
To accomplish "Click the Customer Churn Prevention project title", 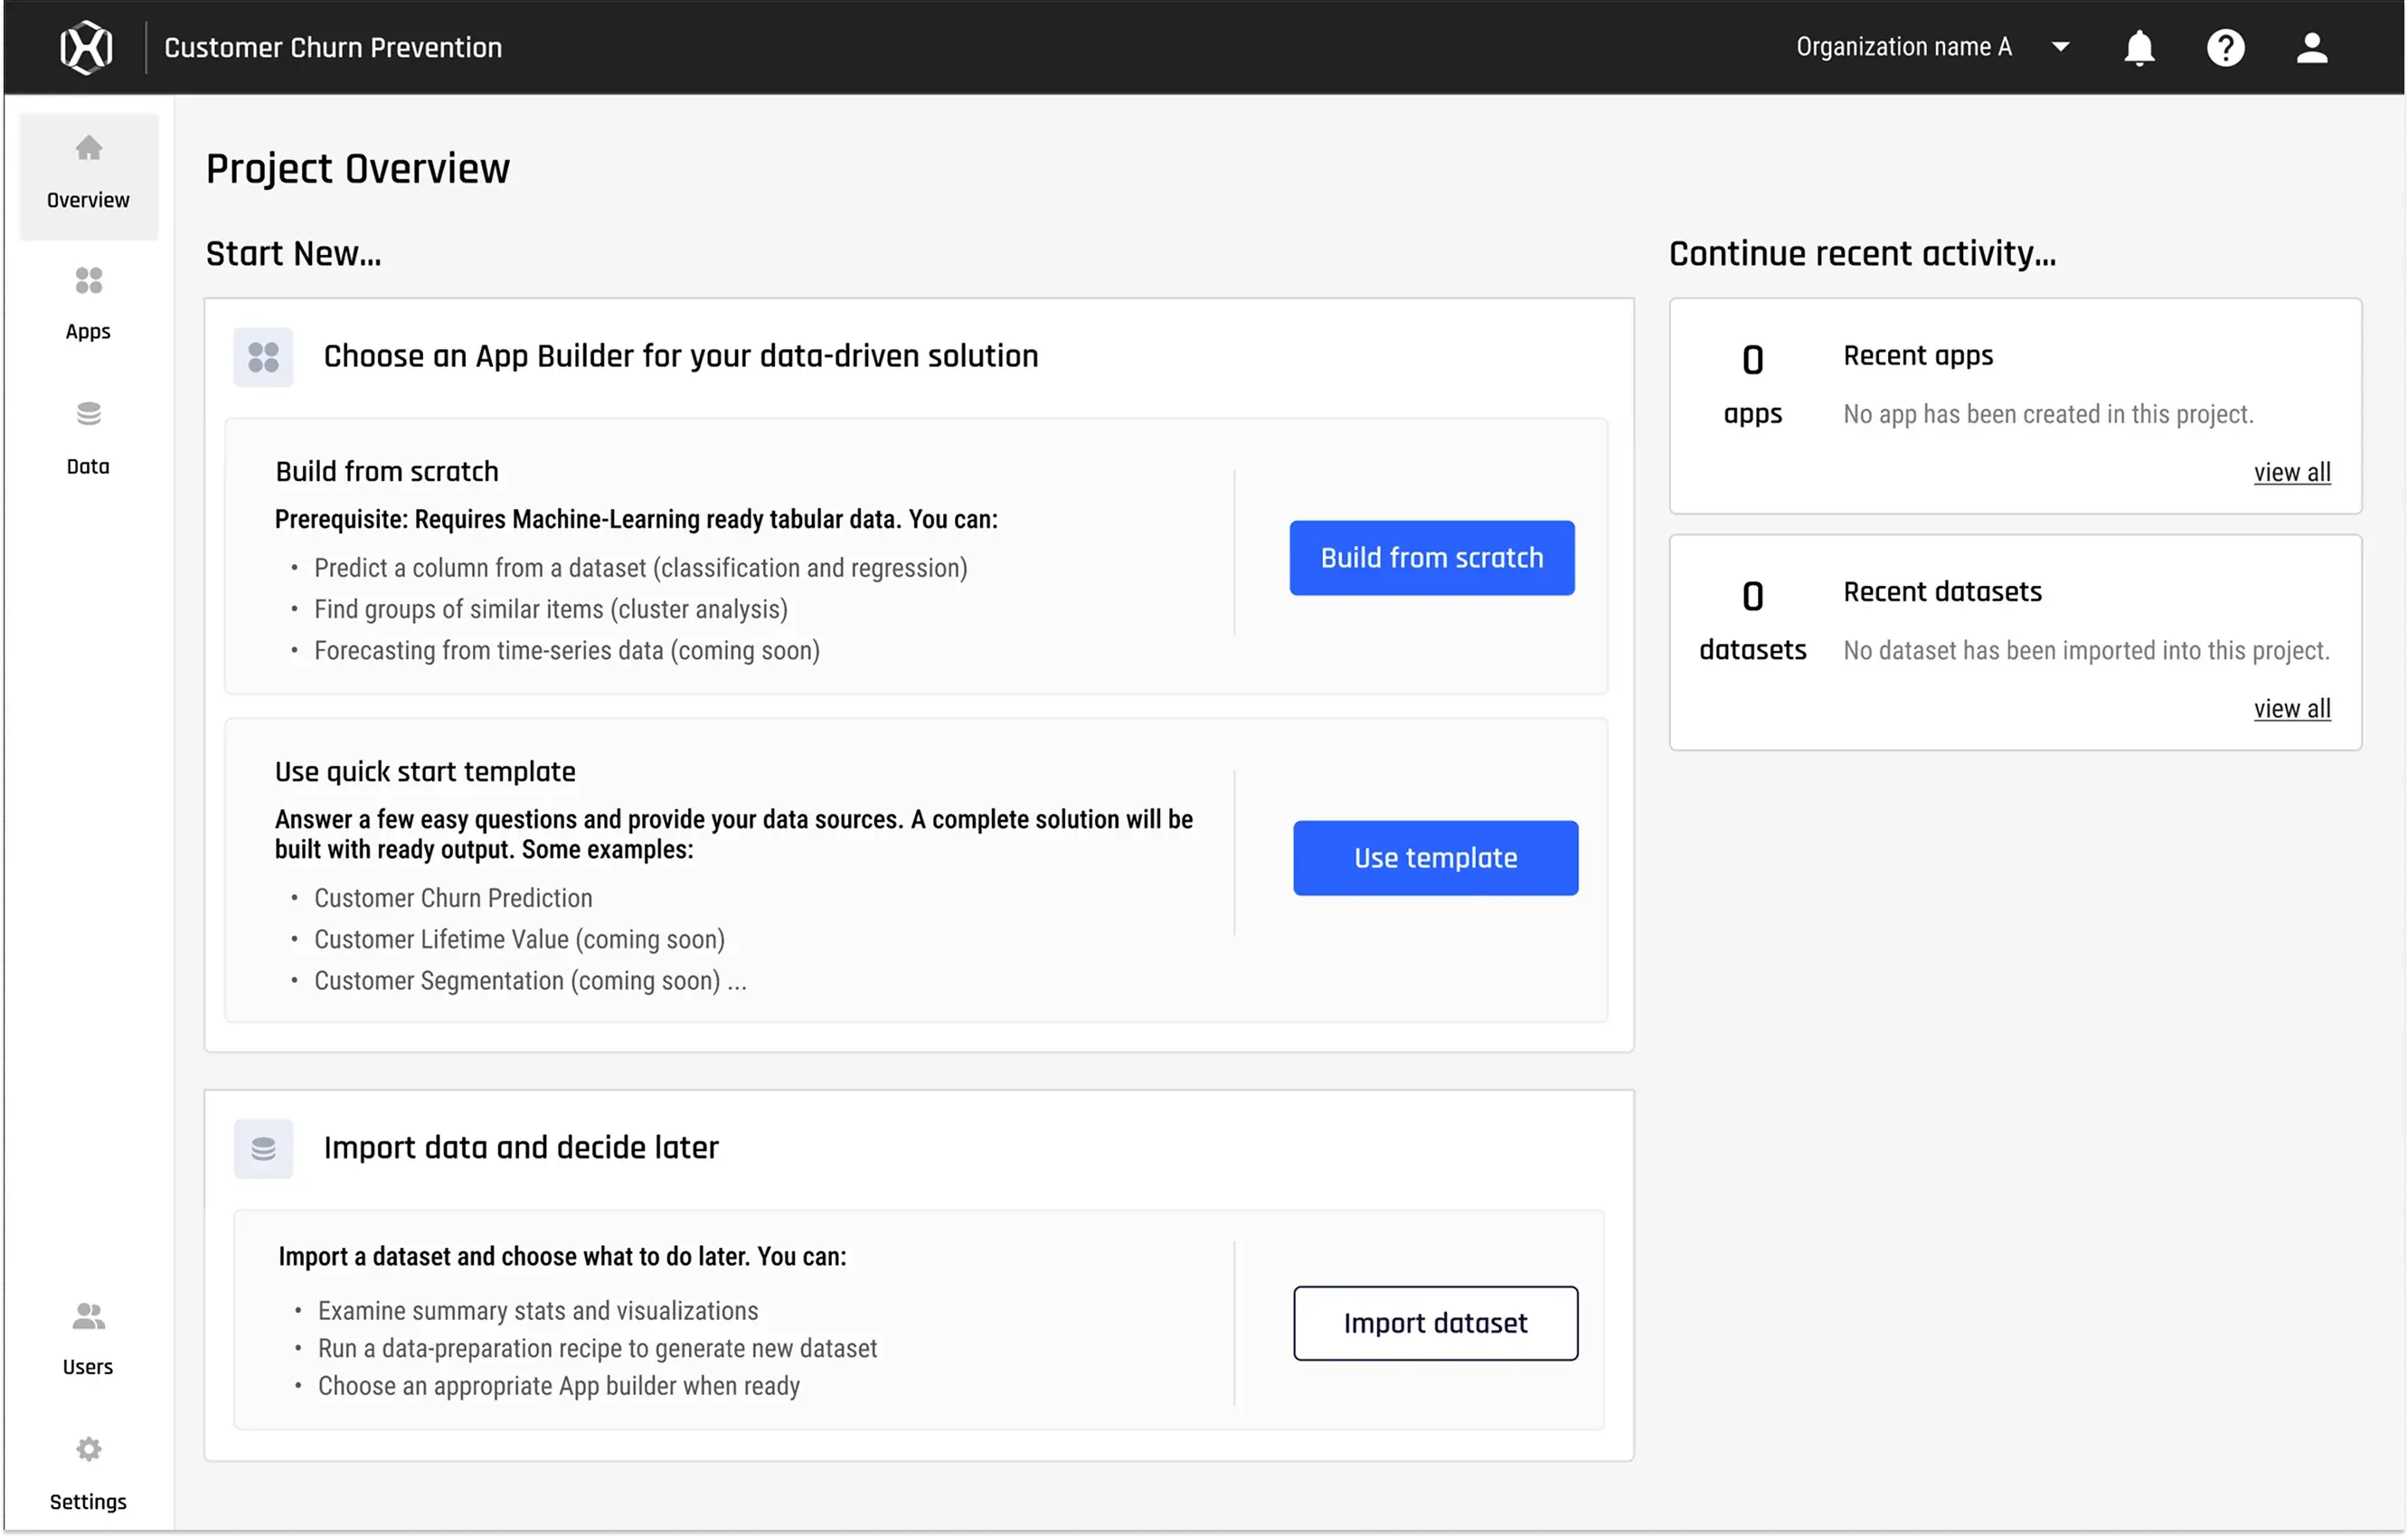I will (333, 47).
